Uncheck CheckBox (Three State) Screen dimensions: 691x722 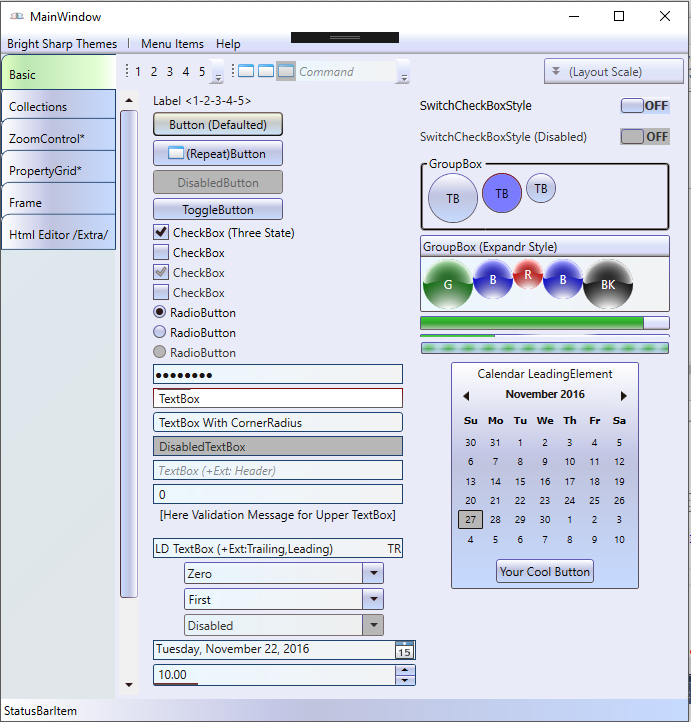click(160, 233)
